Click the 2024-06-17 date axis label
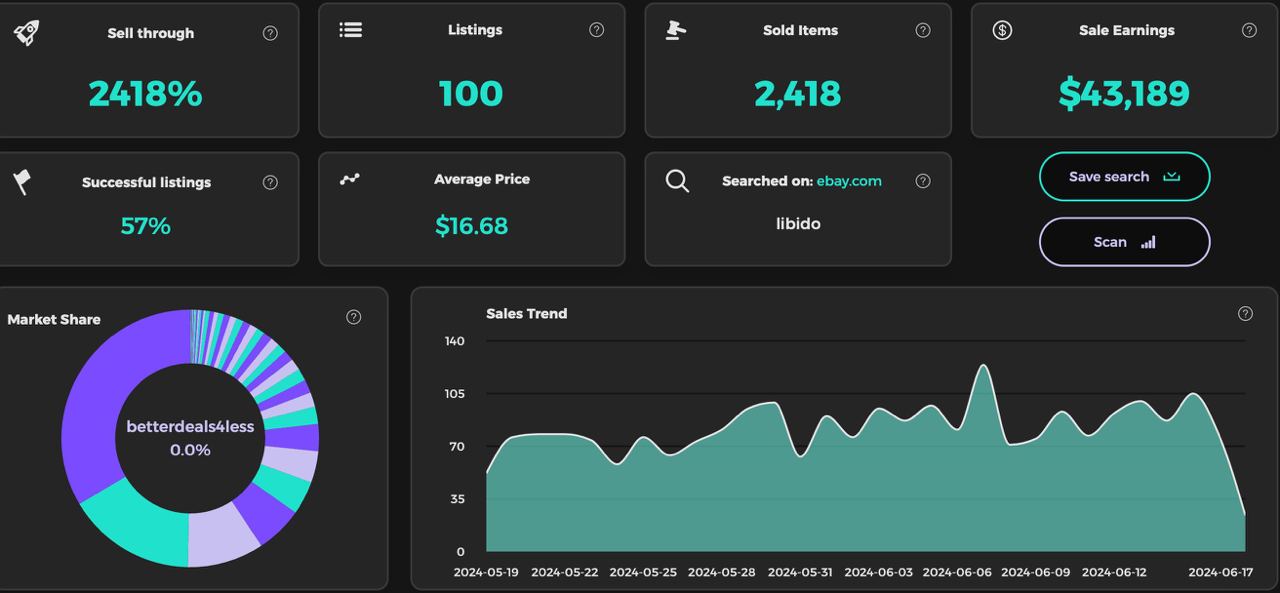Viewport: 1280px width, 593px height. click(x=1220, y=572)
